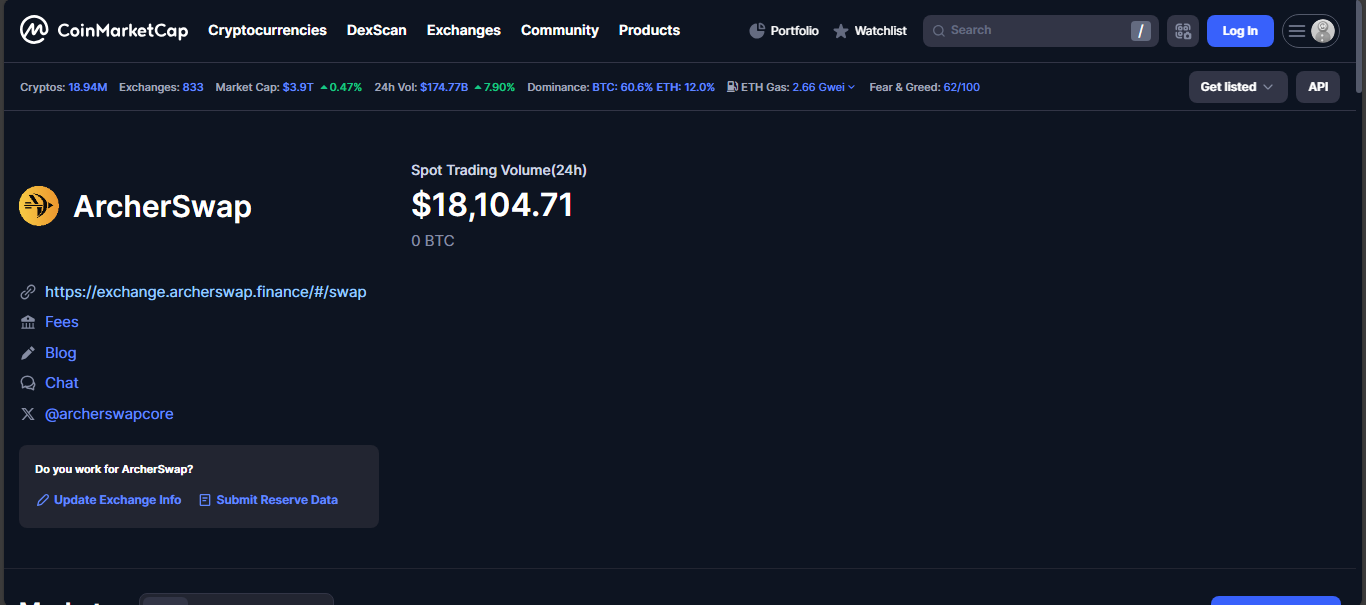Open the DexScan menu item
The height and width of the screenshot is (605, 1366).
point(376,30)
